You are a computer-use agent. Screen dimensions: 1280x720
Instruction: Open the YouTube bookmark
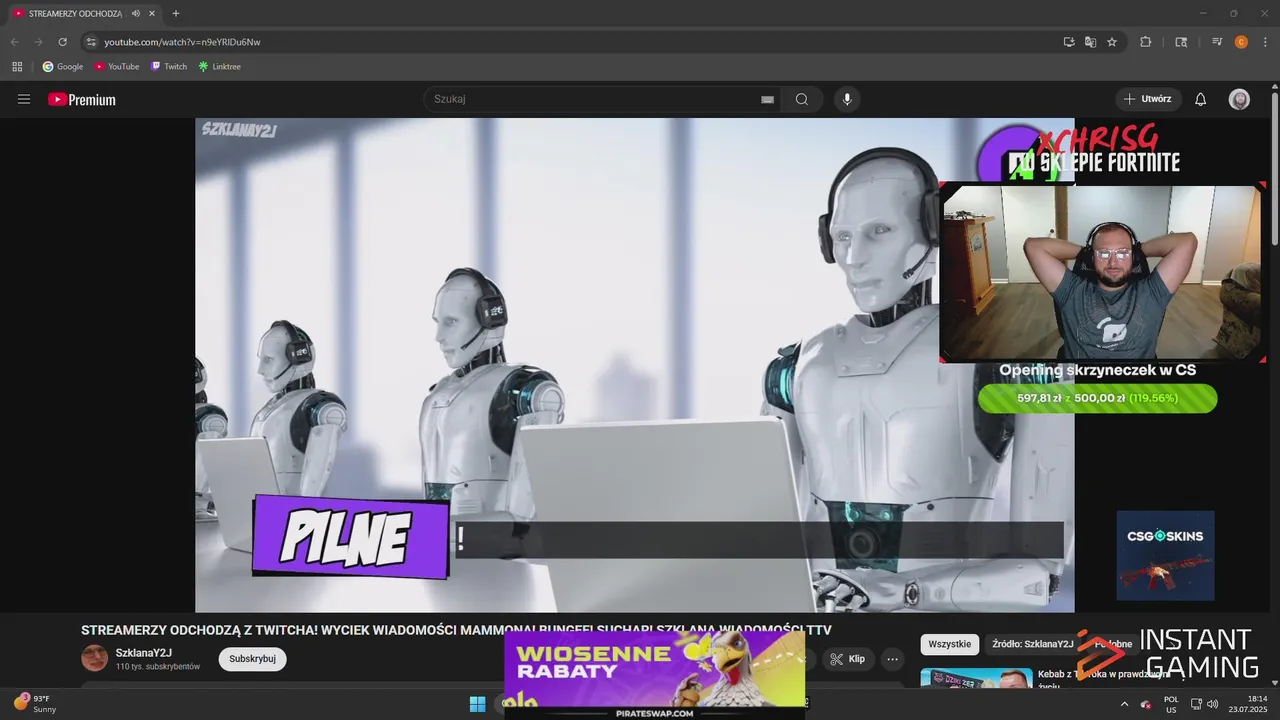pos(117,67)
